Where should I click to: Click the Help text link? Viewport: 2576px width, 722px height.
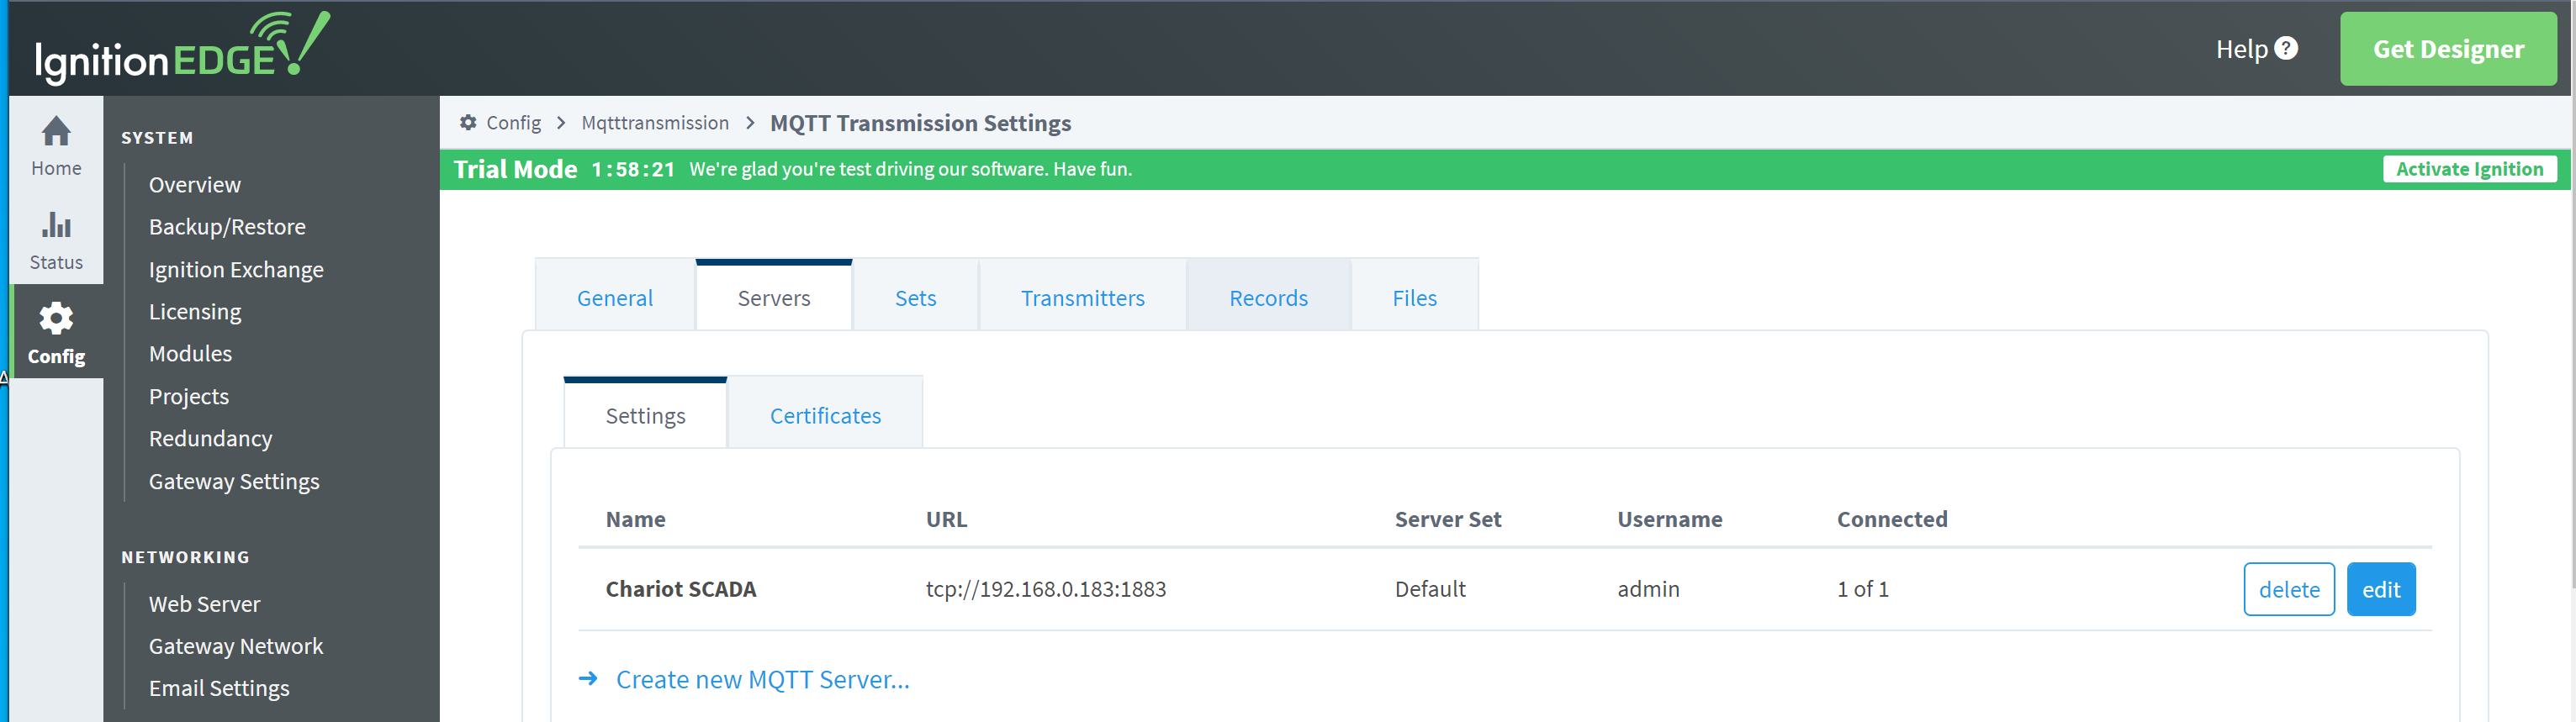click(2241, 49)
